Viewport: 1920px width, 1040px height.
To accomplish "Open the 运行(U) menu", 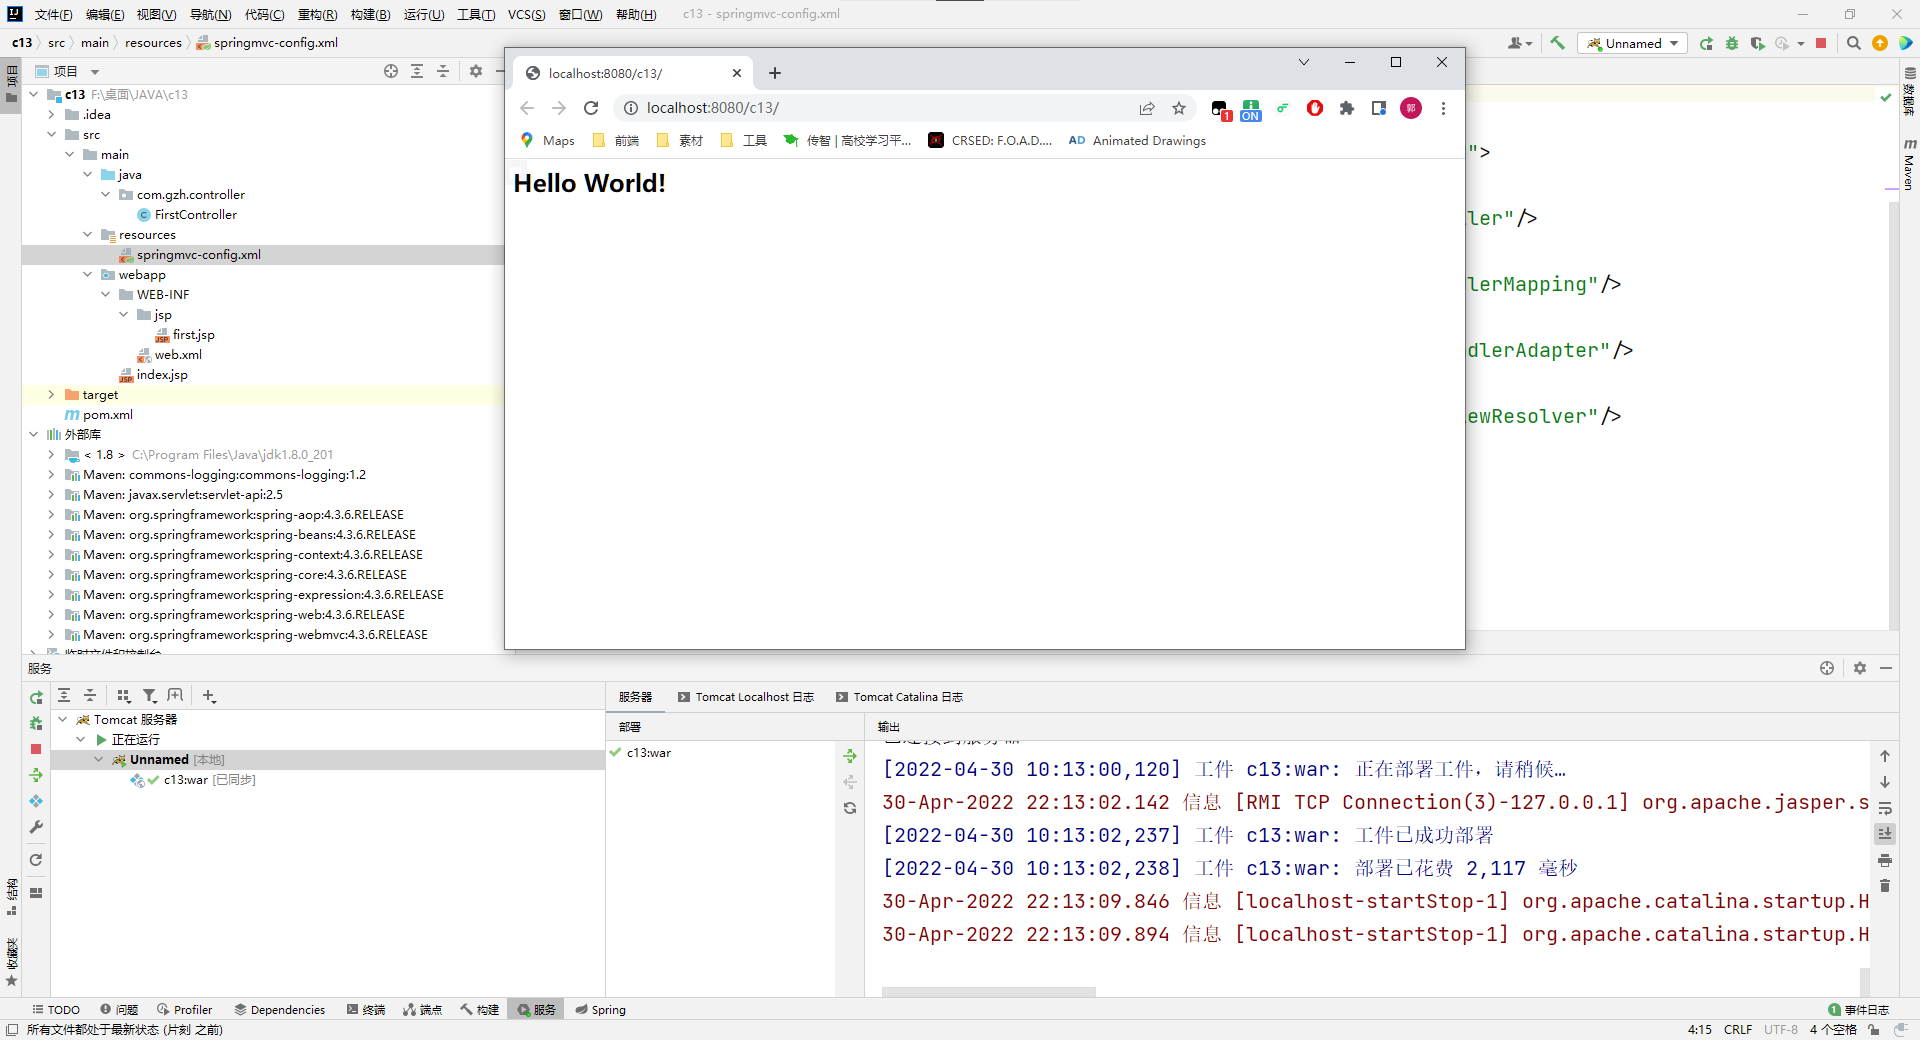I will 424,14.
